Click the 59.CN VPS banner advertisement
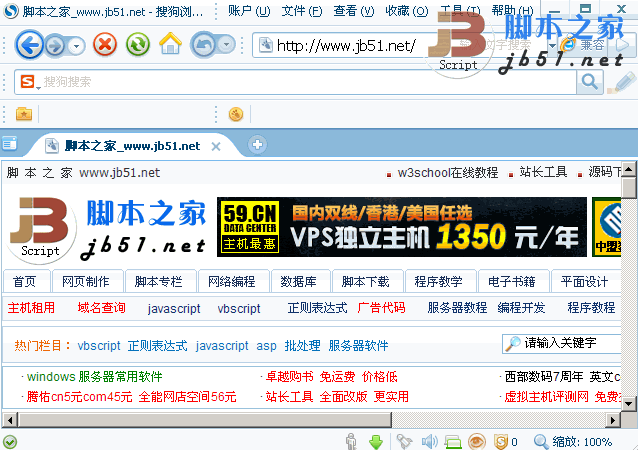Viewport: 638px width, 450px height. (402, 227)
